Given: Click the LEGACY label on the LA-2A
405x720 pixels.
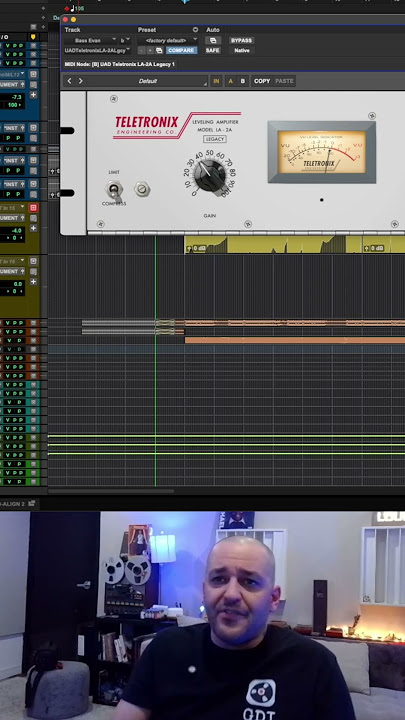Looking at the screenshot, I should (x=214, y=139).
